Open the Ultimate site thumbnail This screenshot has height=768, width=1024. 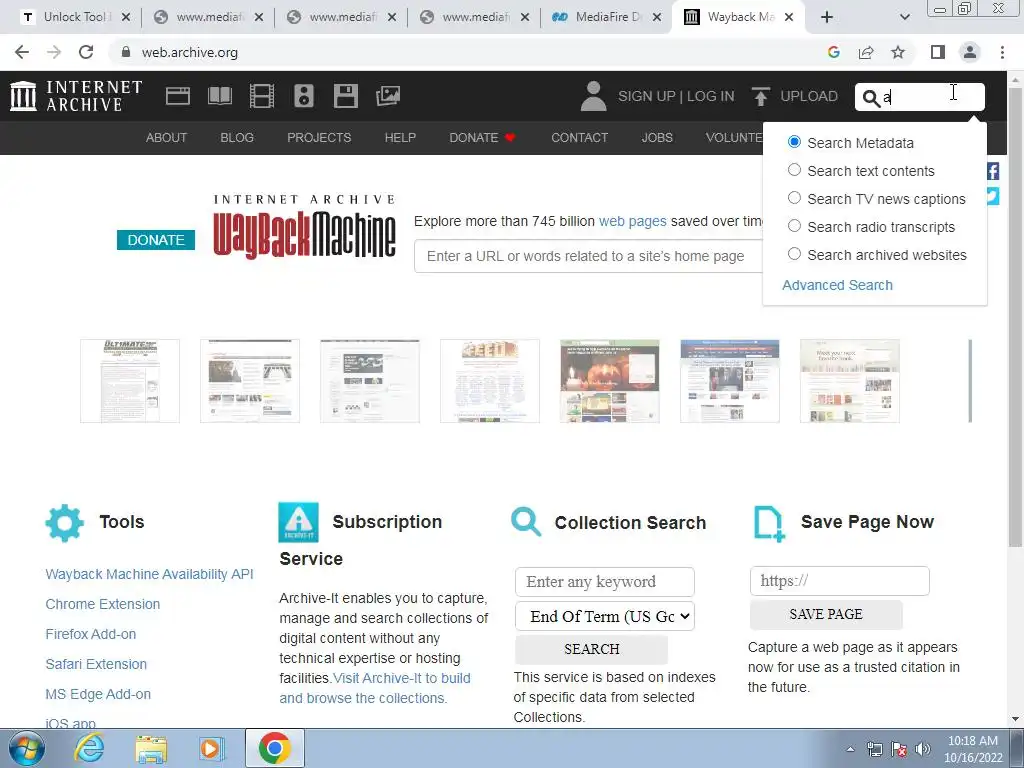(130, 381)
